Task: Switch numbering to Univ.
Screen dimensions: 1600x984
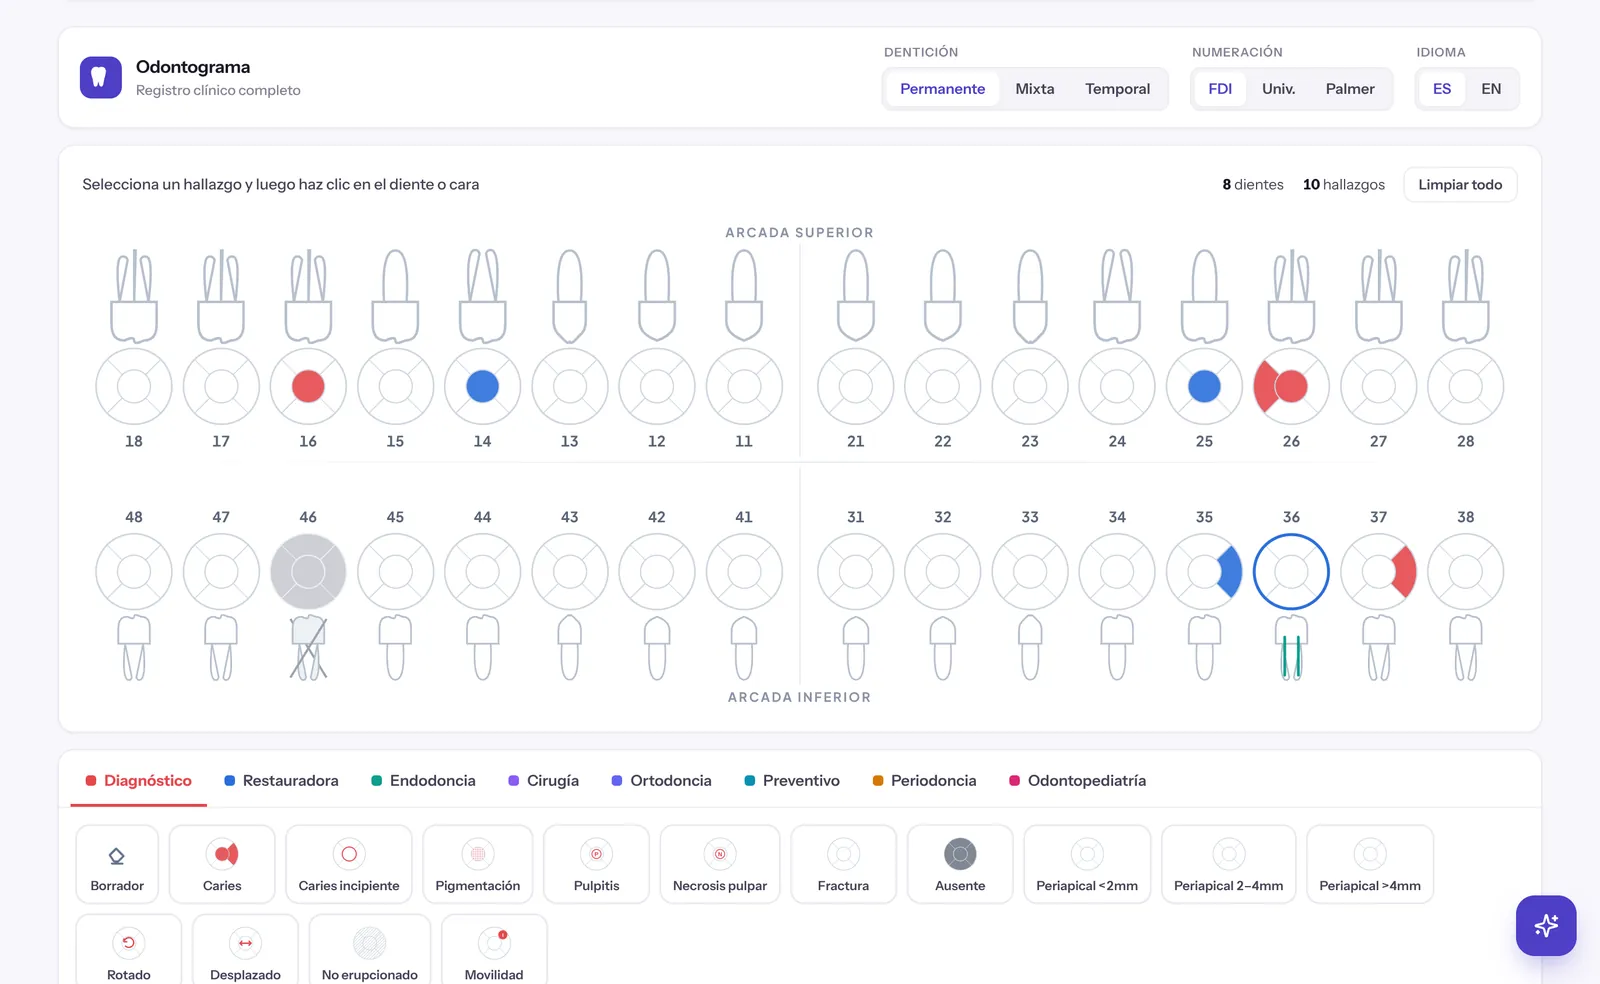Action: [1279, 89]
